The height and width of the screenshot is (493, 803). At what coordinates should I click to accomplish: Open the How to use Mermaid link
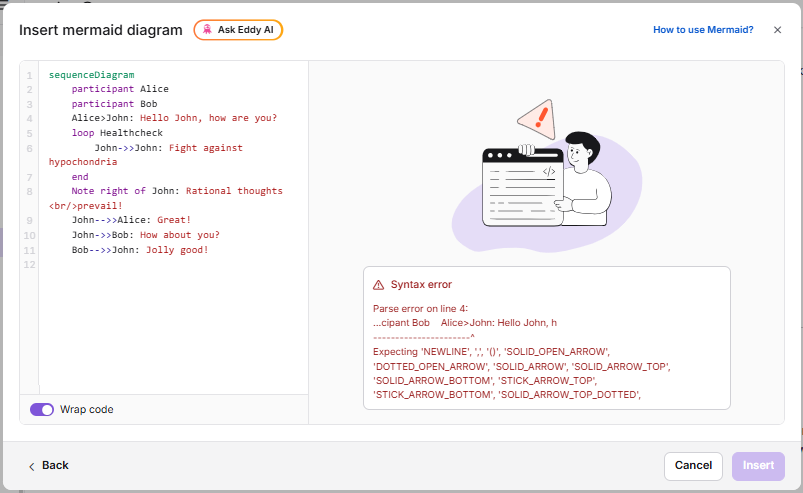(703, 30)
